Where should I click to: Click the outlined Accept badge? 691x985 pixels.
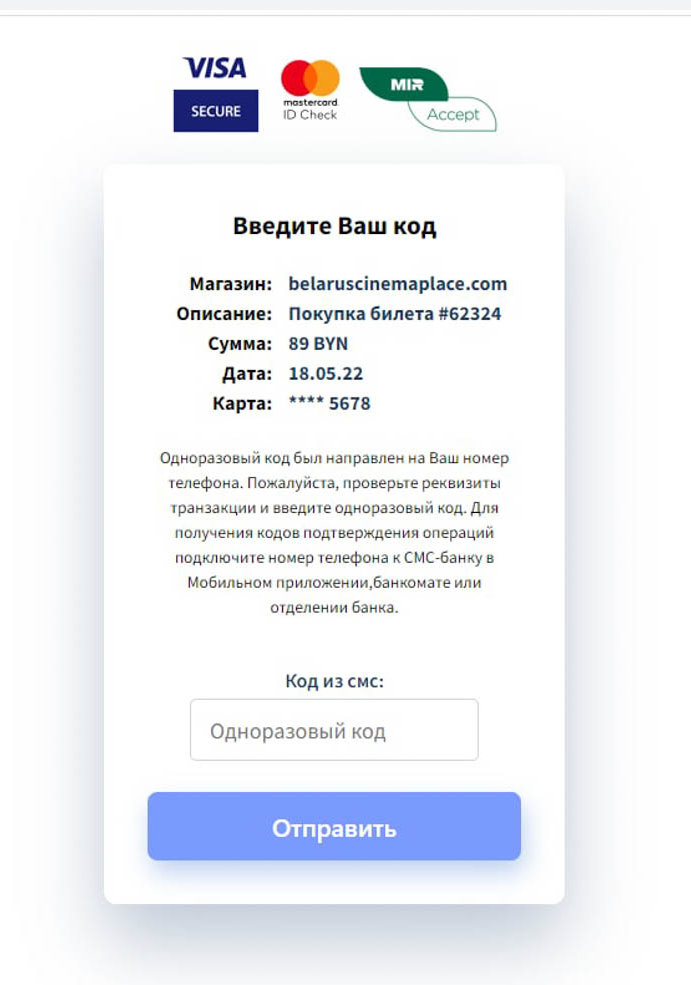452,114
